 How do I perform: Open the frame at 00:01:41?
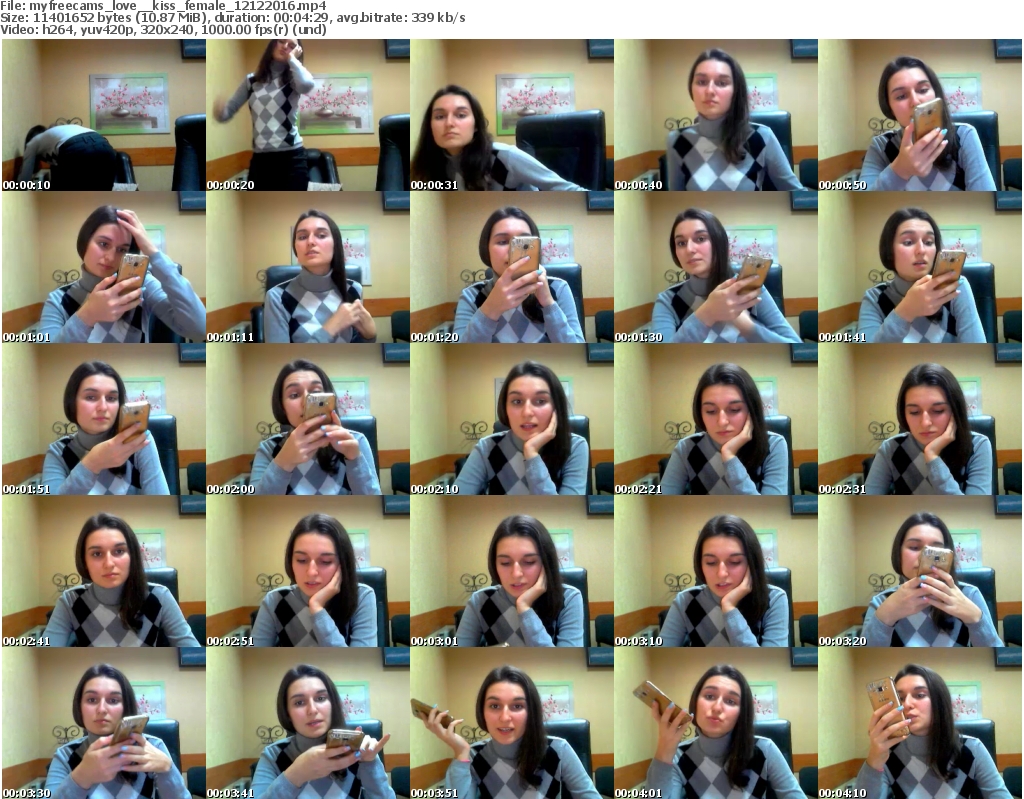pyautogui.click(x=920, y=267)
